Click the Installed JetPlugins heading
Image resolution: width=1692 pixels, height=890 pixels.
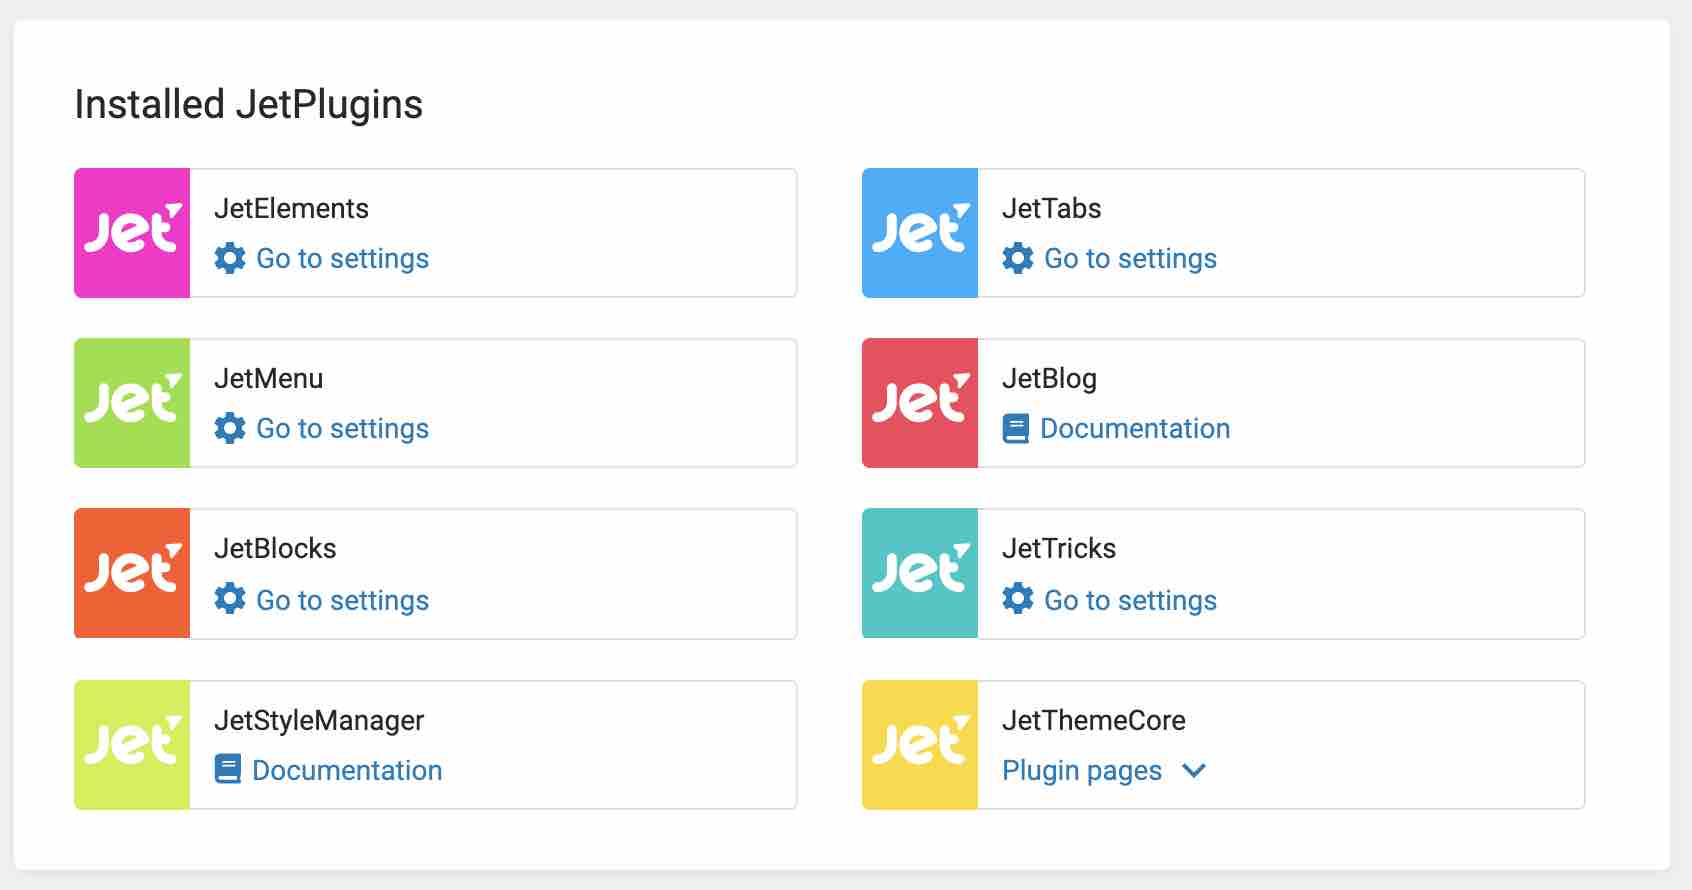point(249,104)
